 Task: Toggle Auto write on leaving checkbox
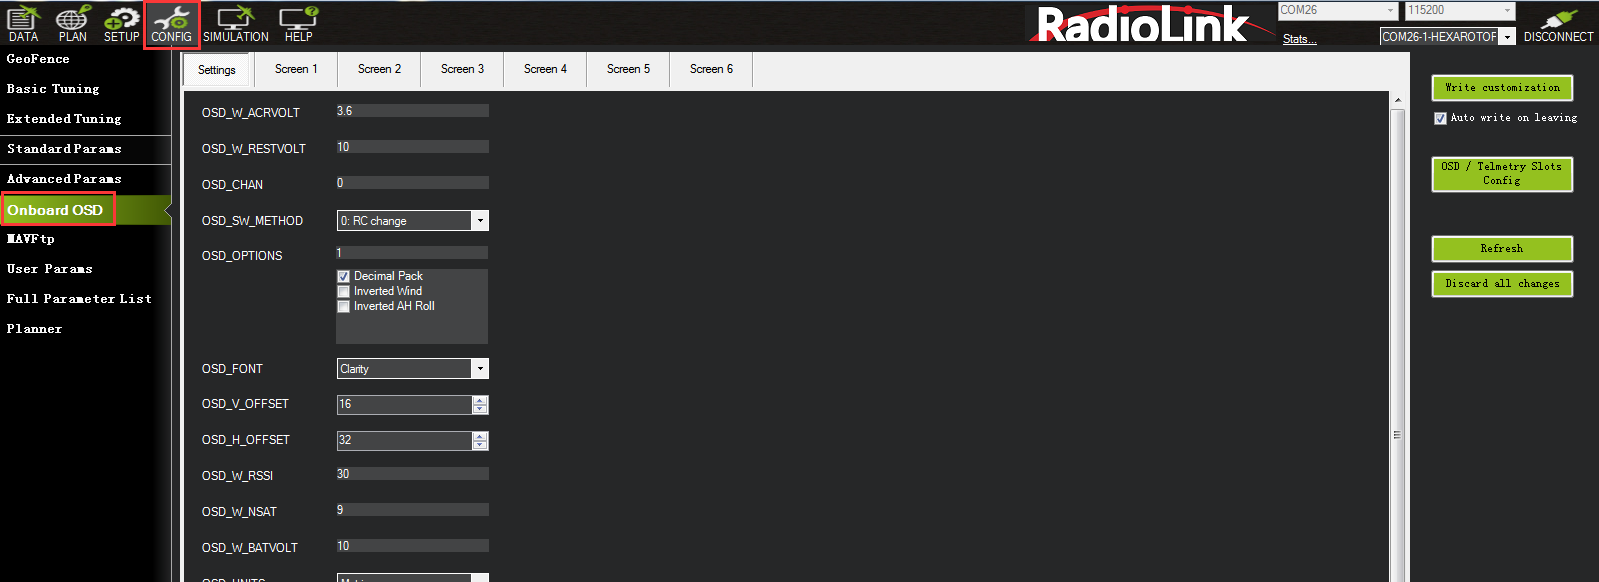coord(1440,118)
